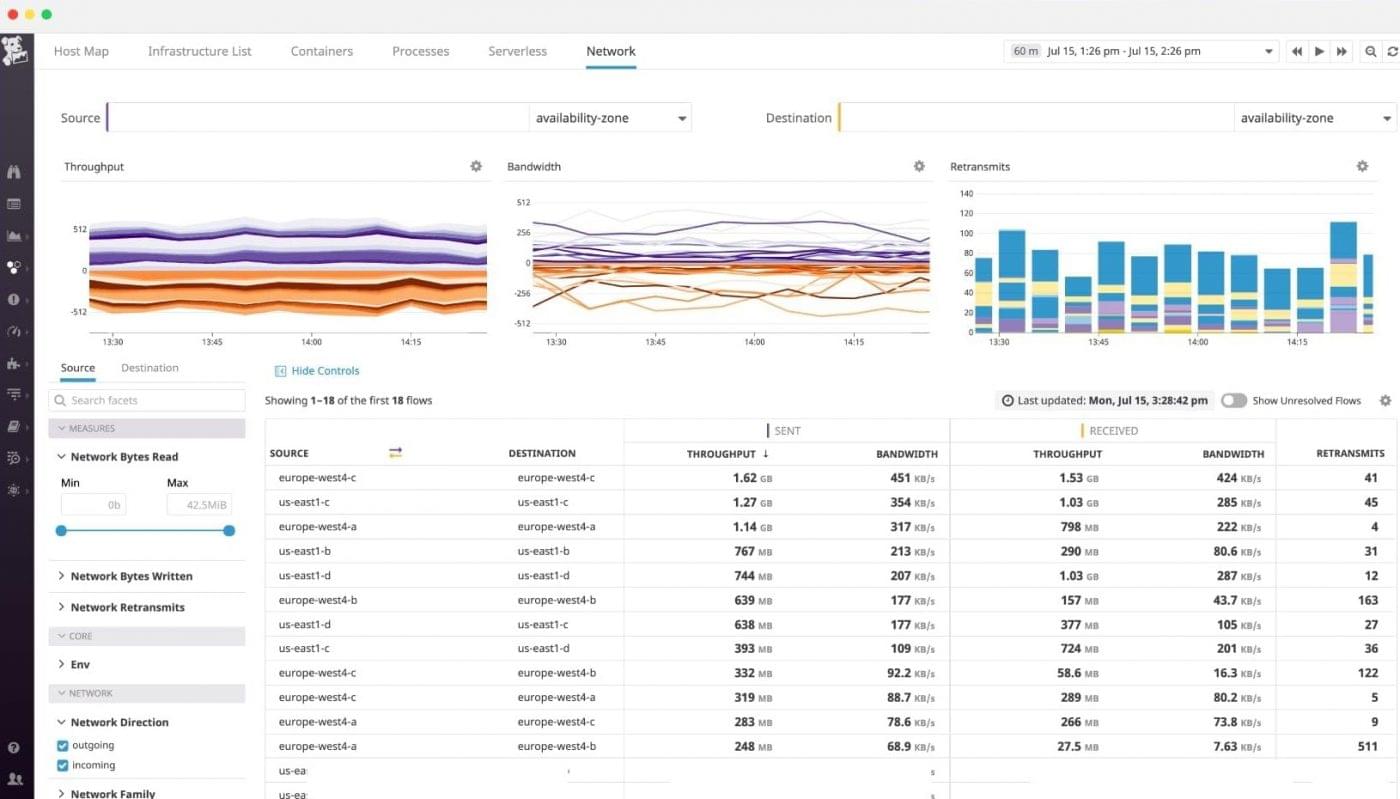
Task: Open the Dashboards icon in the sidebar
Action: 14,204
